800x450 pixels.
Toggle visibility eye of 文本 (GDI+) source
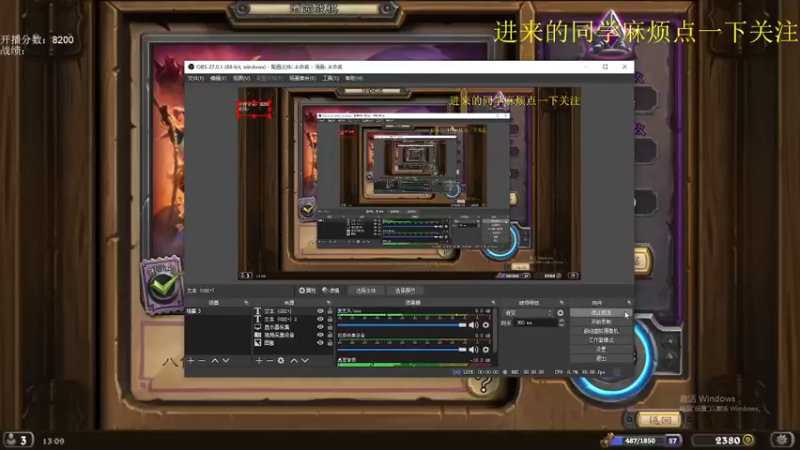[320, 311]
